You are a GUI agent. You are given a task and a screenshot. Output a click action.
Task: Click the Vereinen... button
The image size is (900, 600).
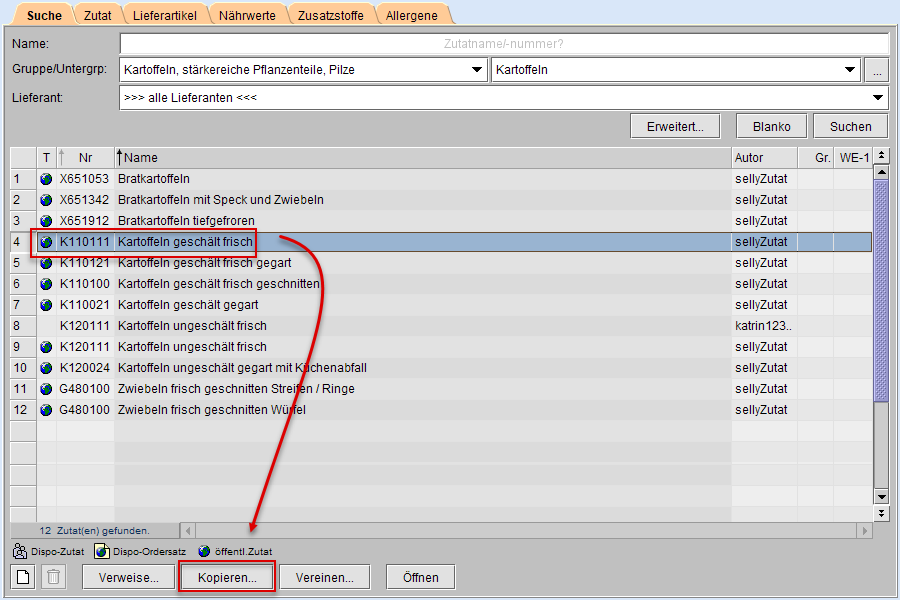pos(325,577)
